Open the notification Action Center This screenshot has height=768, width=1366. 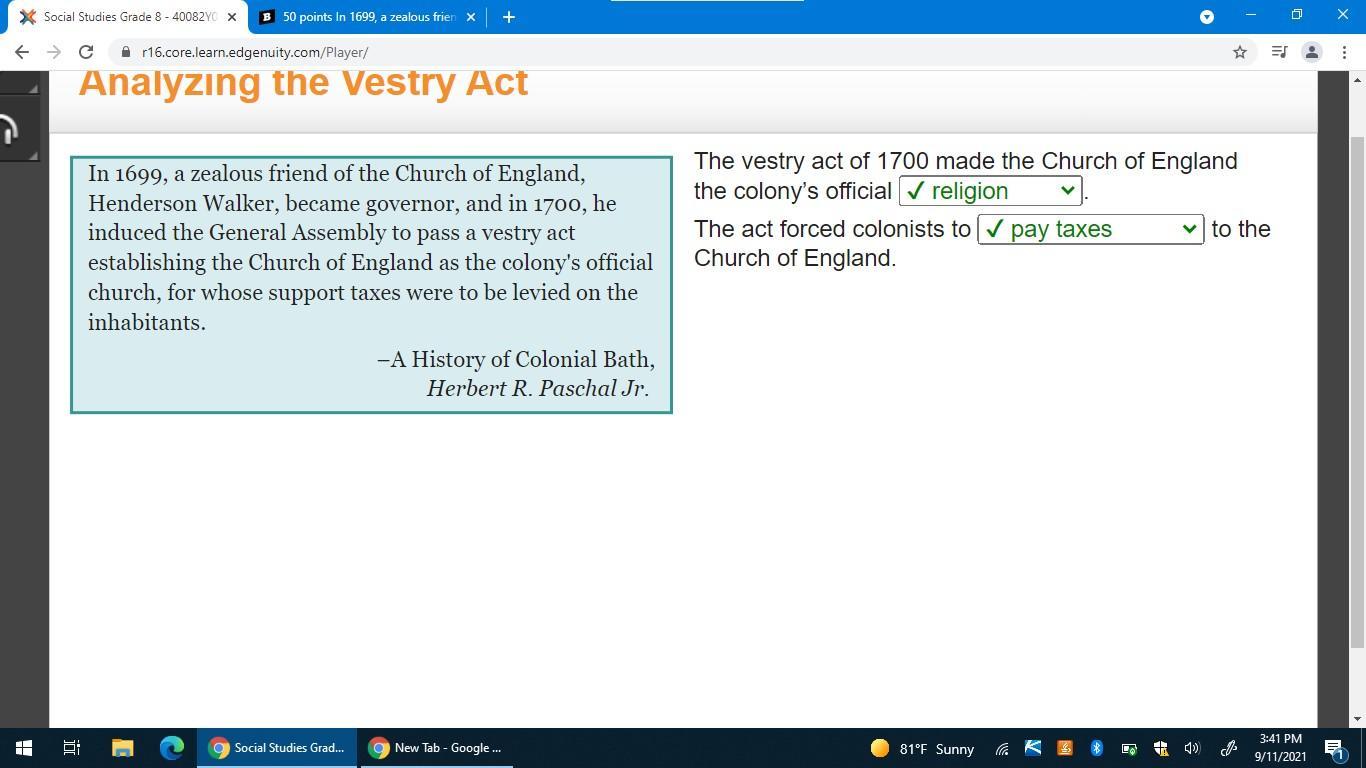(x=1334, y=748)
